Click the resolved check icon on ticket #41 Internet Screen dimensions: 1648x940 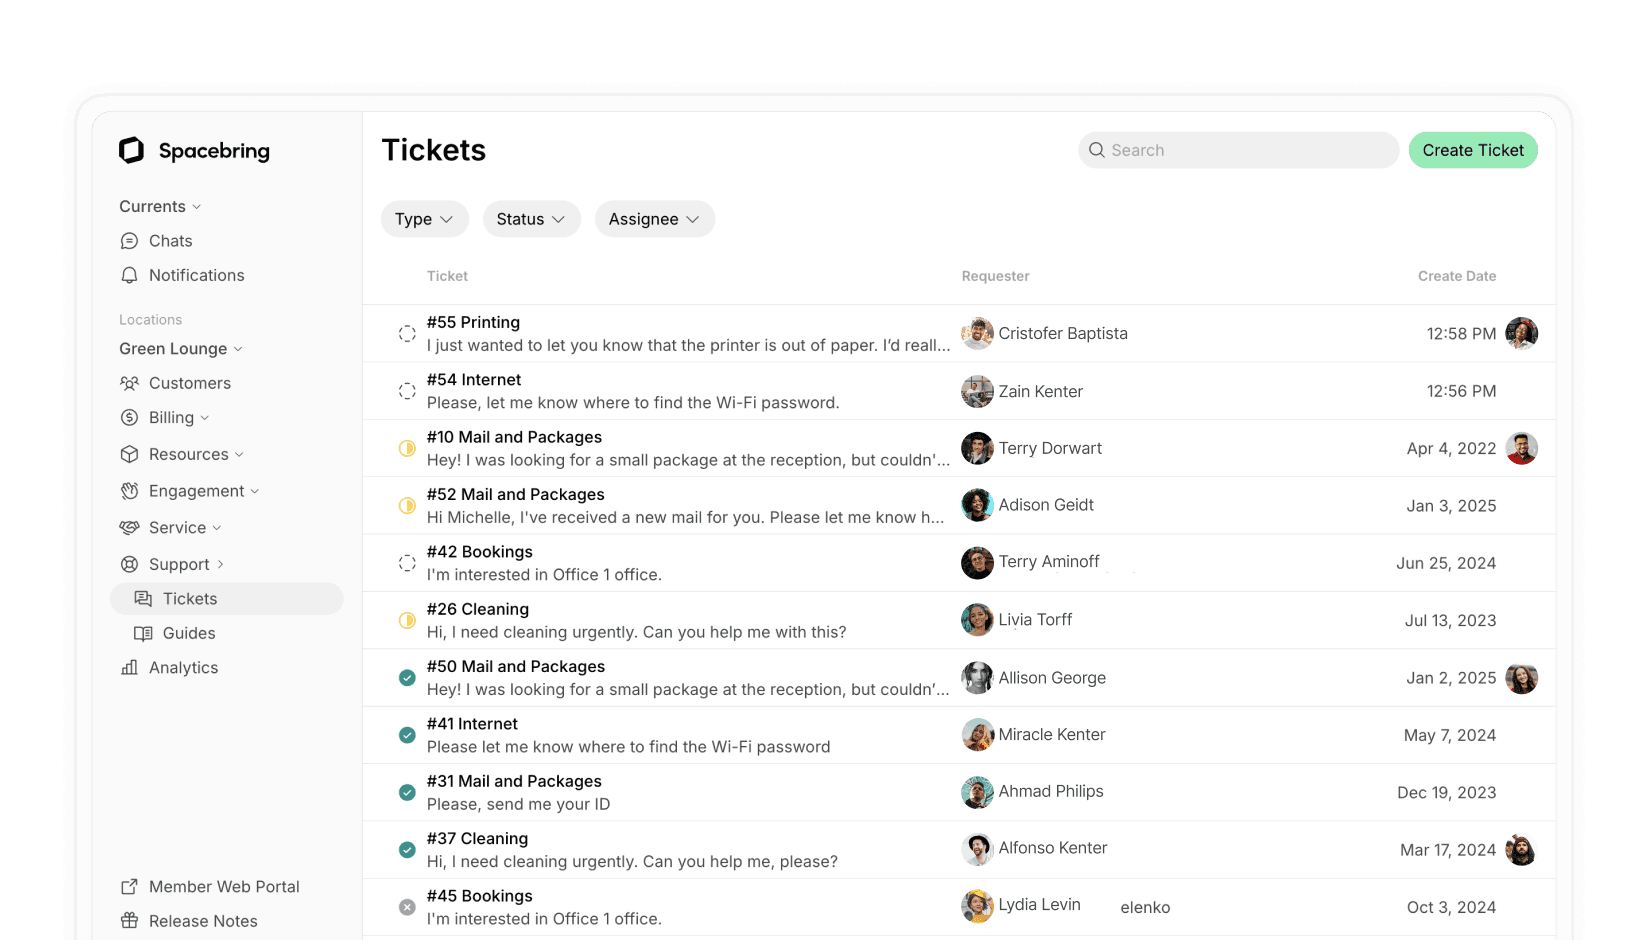[407, 734]
